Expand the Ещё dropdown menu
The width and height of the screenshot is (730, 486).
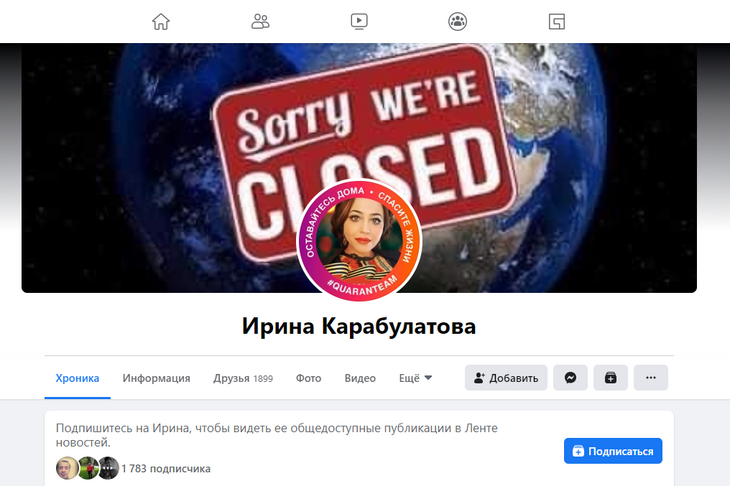pos(415,378)
